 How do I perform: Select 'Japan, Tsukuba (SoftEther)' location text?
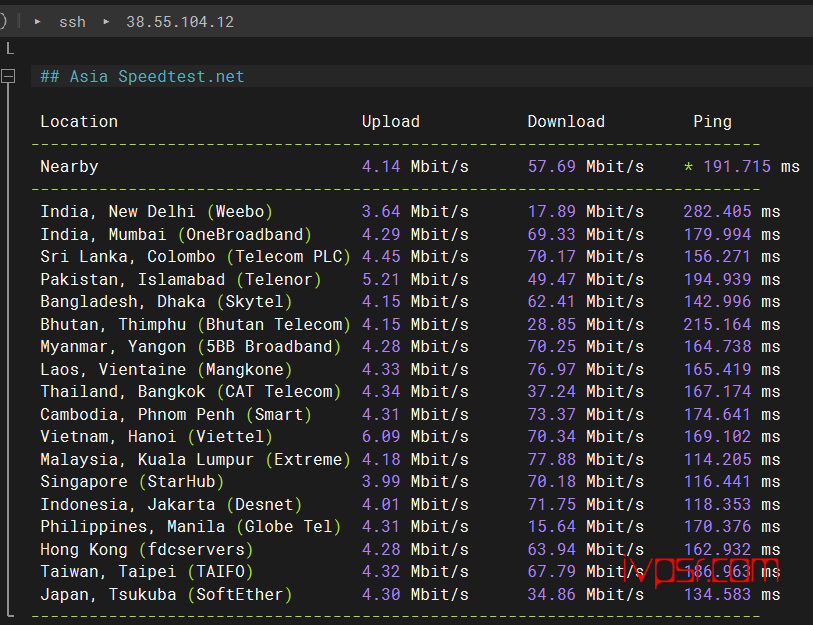[x=166, y=595]
